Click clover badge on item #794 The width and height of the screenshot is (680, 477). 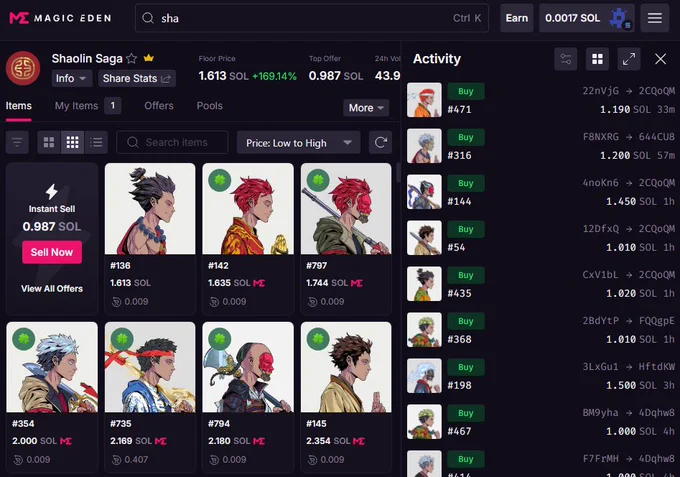pyautogui.click(x=219, y=339)
